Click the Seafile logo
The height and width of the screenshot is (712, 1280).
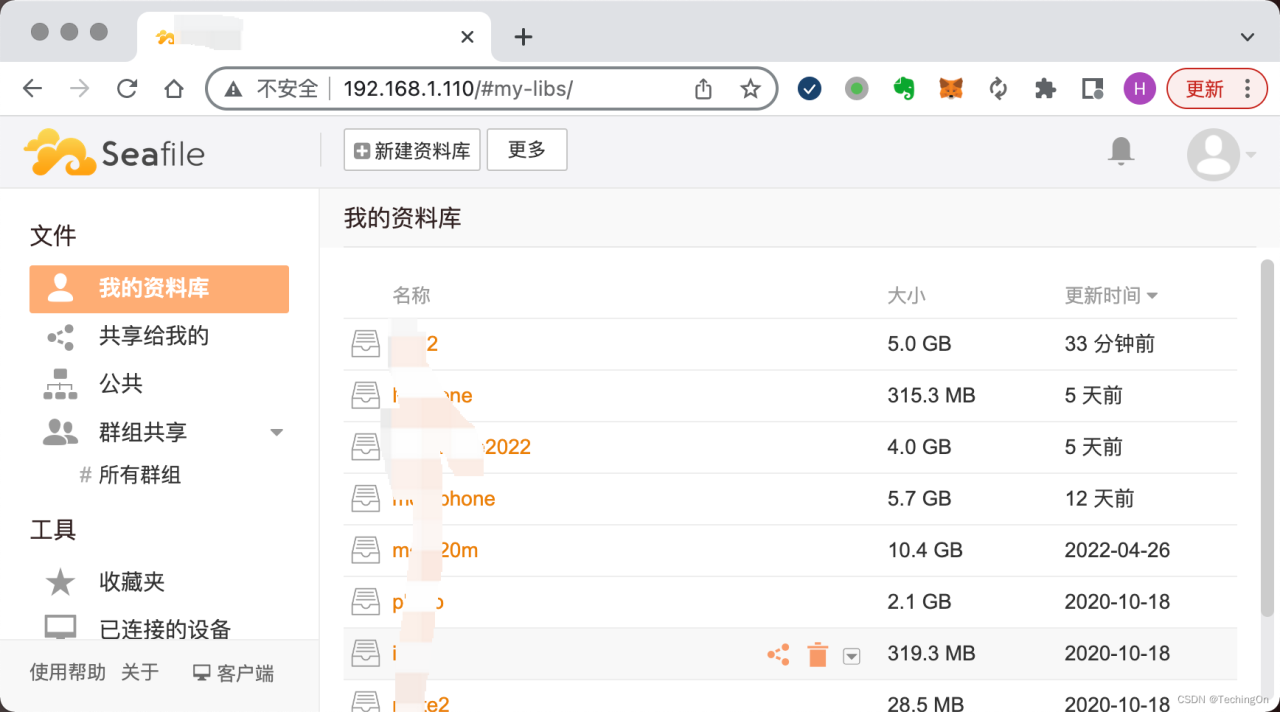tap(114, 153)
